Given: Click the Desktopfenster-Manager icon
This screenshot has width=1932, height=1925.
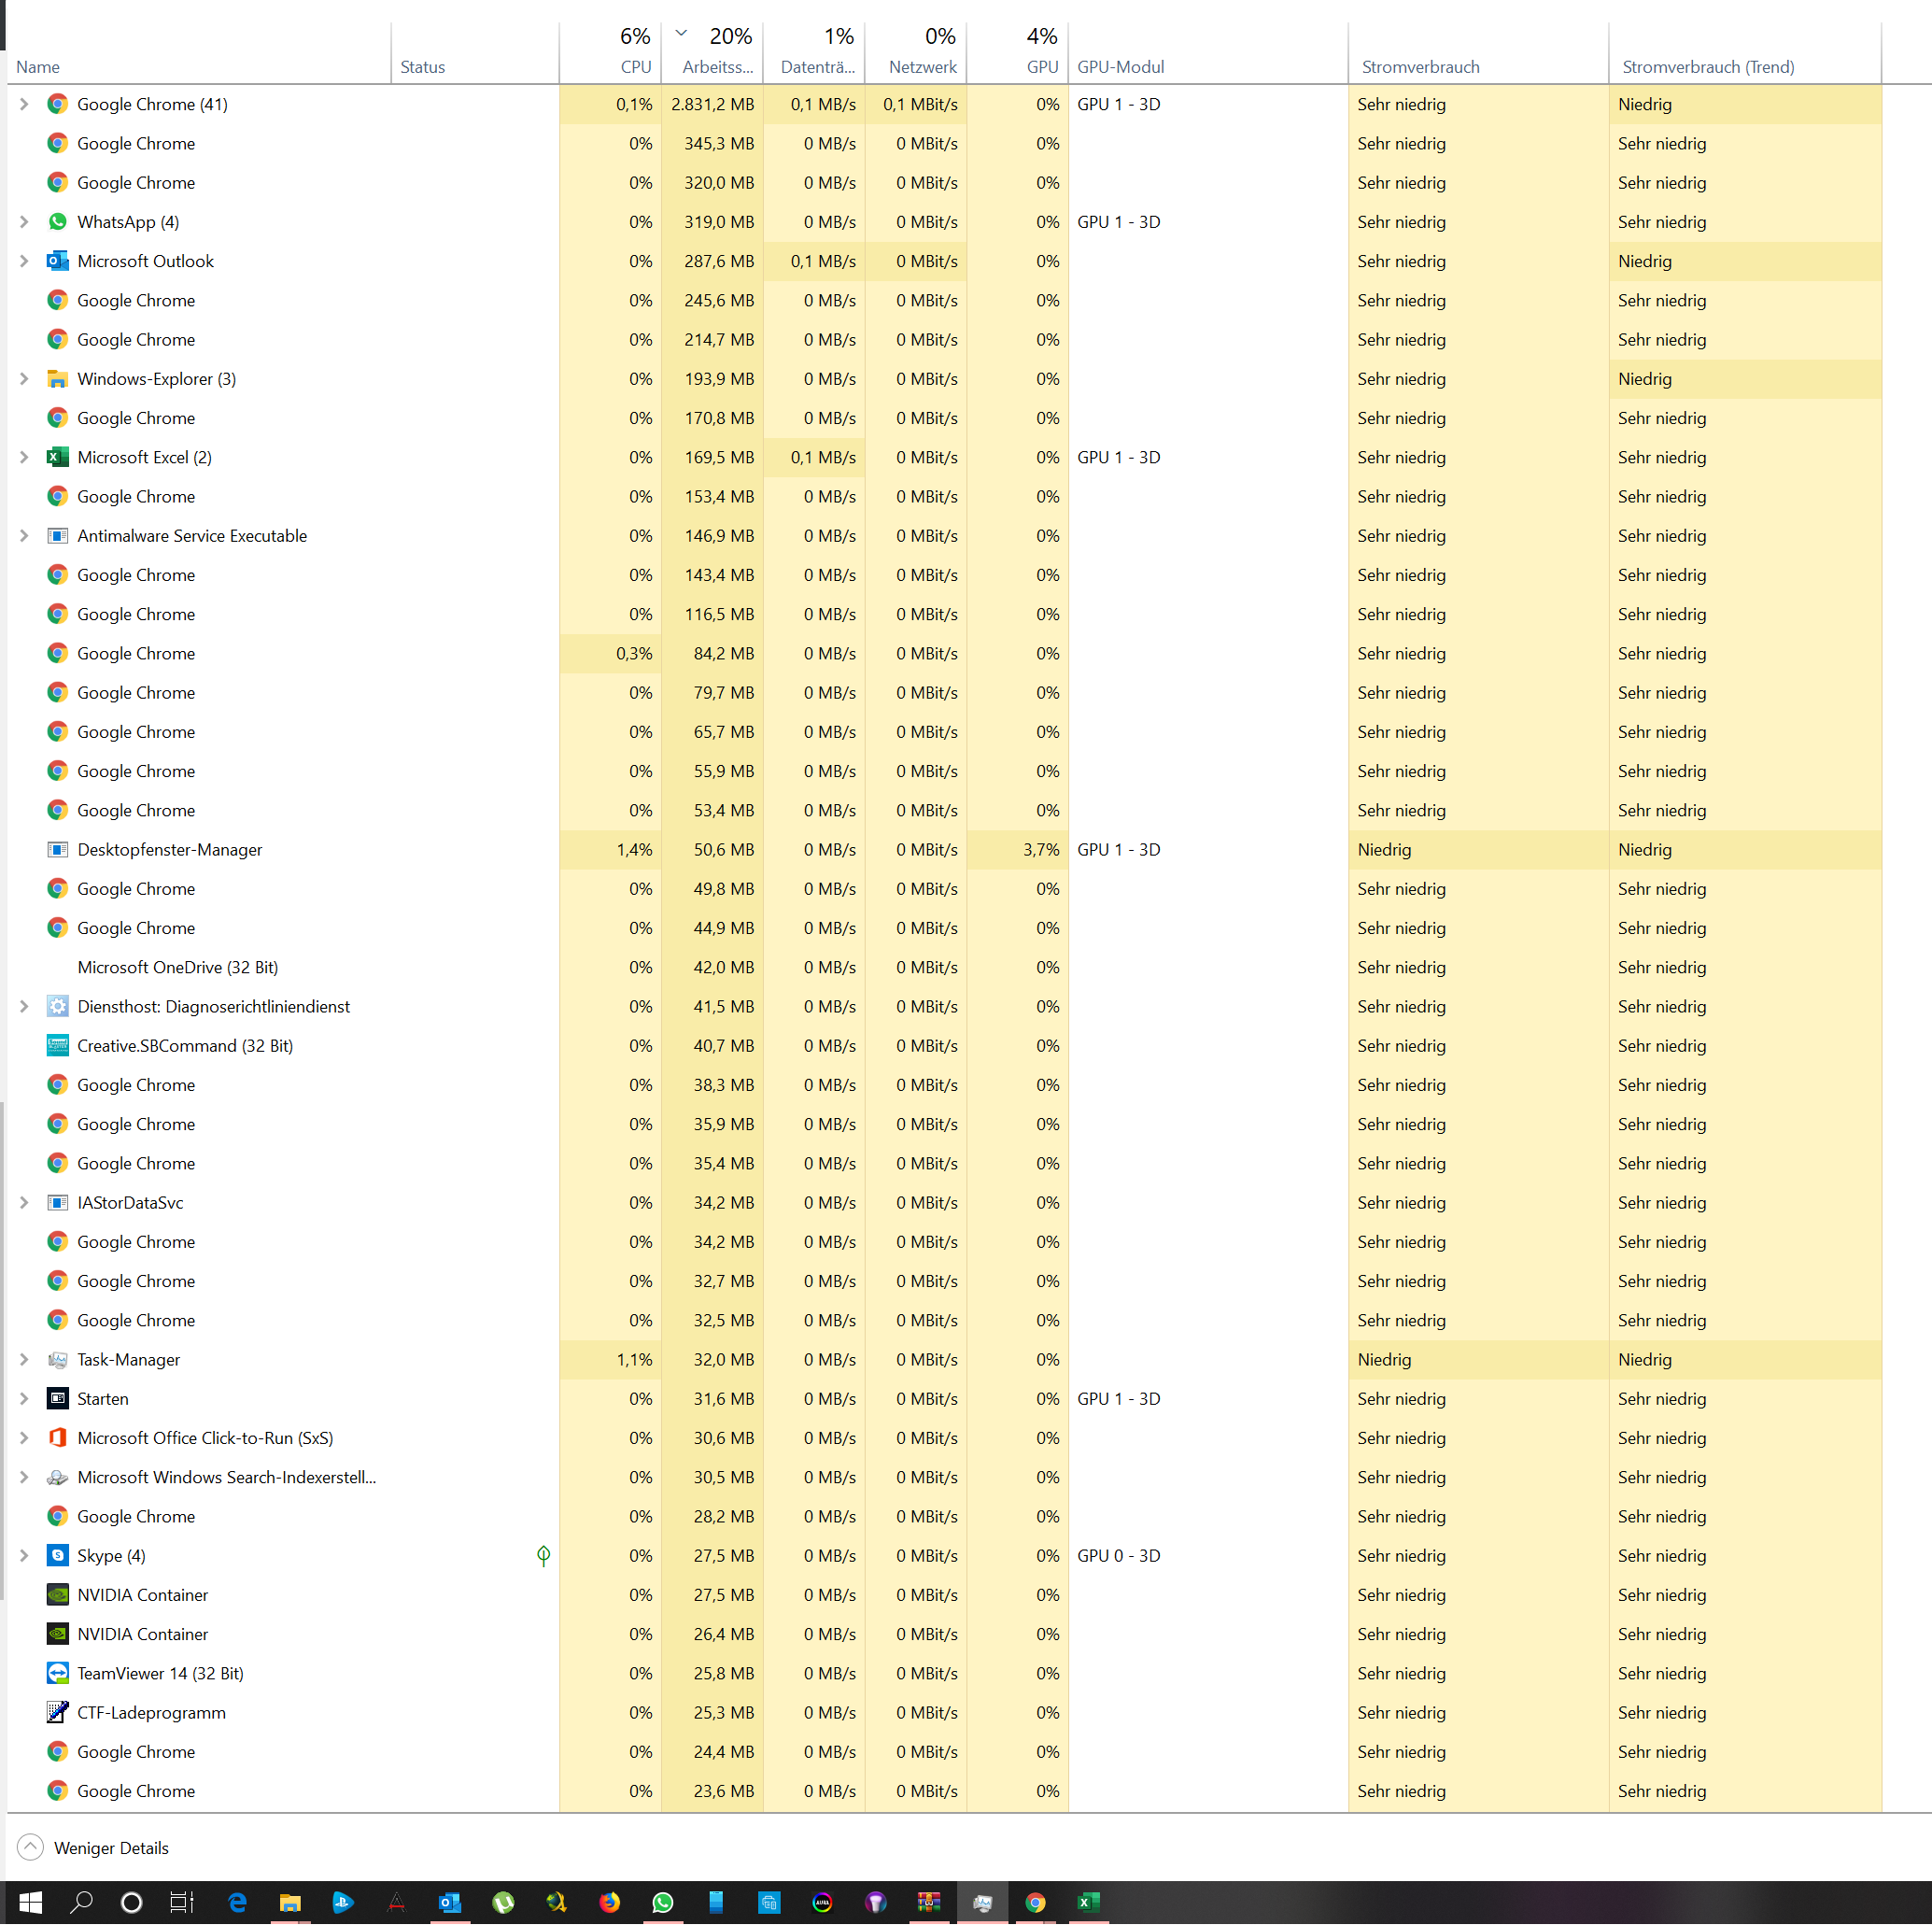Looking at the screenshot, I should point(58,850).
